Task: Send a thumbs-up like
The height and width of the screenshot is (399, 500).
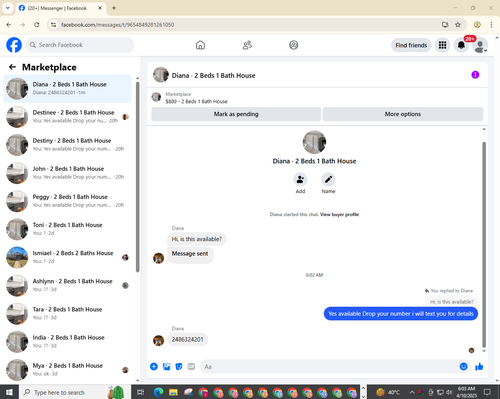Action: [479, 367]
